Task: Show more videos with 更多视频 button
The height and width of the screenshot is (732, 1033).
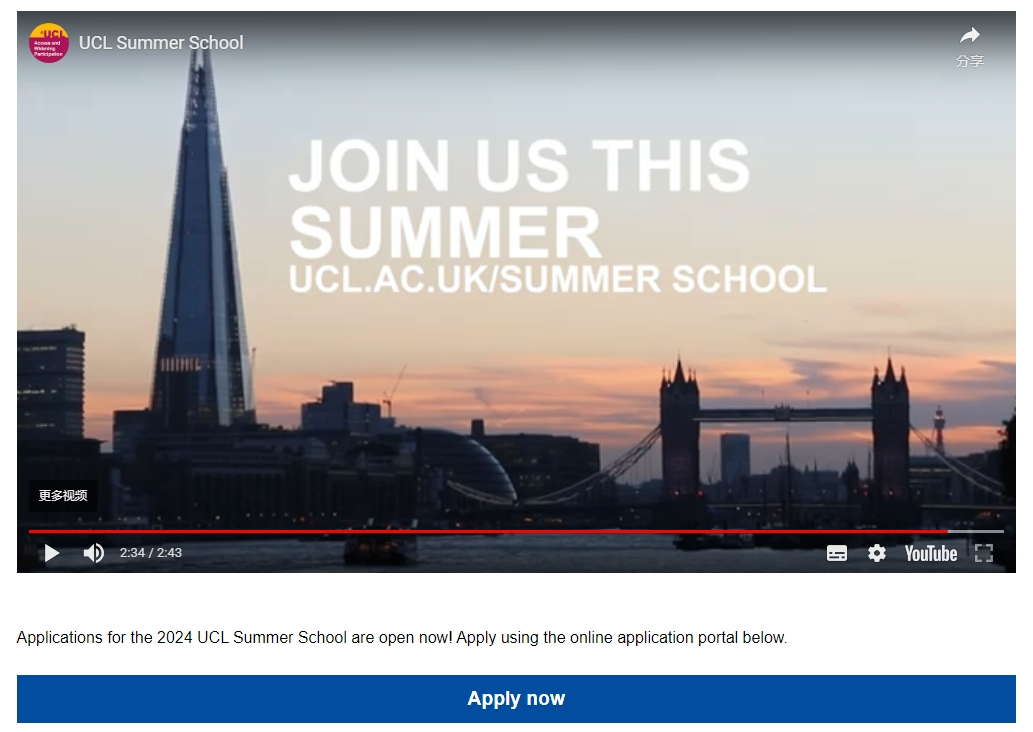Action: (x=63, y=495)
